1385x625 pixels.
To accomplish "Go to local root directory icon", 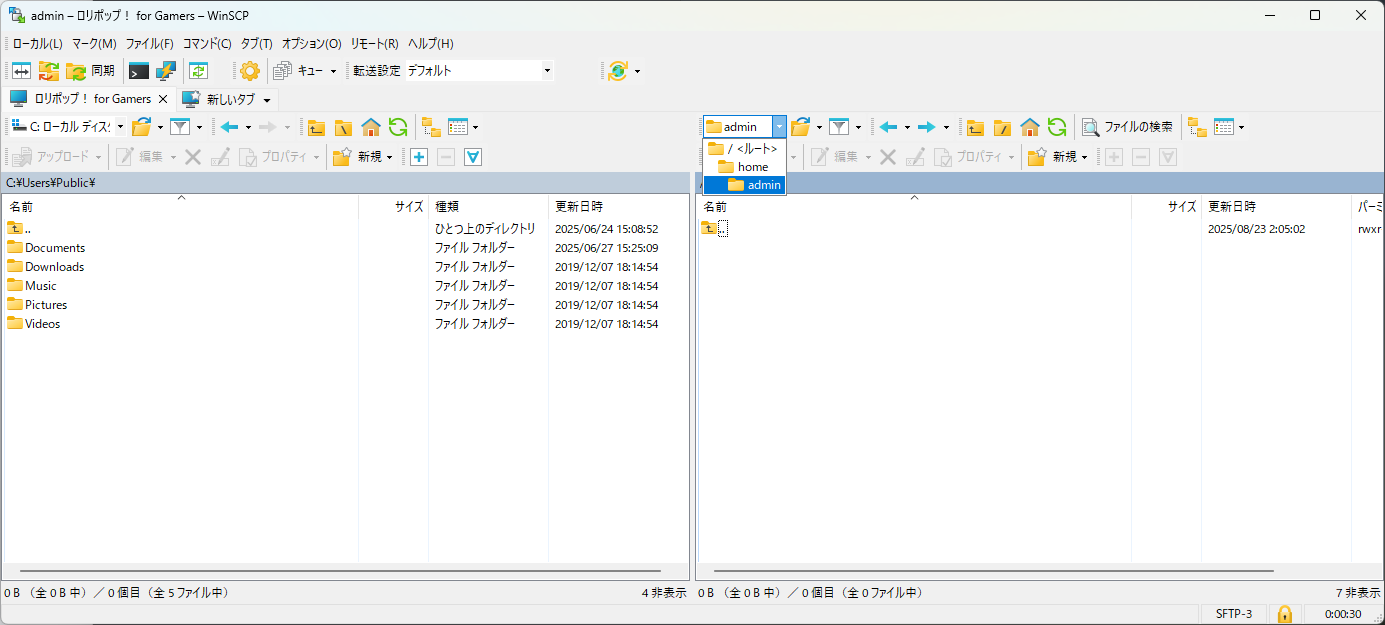I will point(343,127).
